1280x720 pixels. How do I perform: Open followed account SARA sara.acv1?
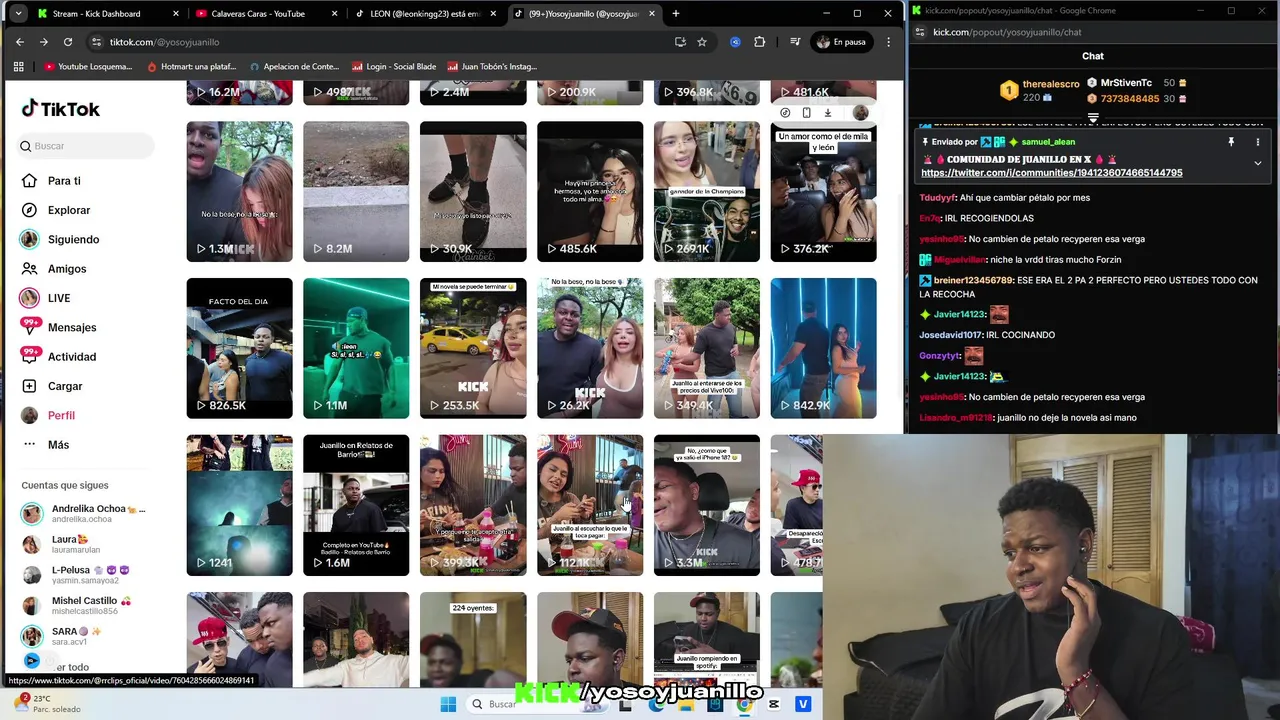click(62, 636)
